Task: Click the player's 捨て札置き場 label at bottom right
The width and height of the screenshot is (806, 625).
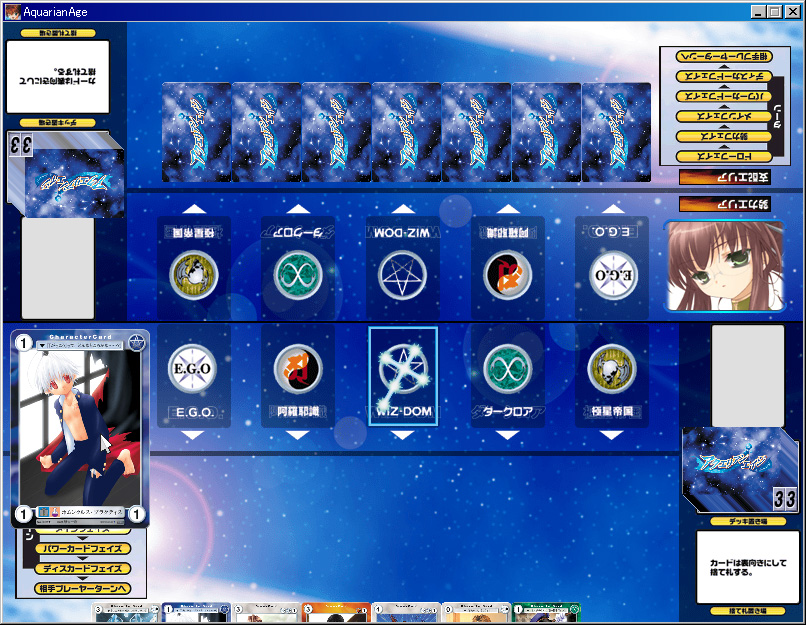Action: [748, 611]
